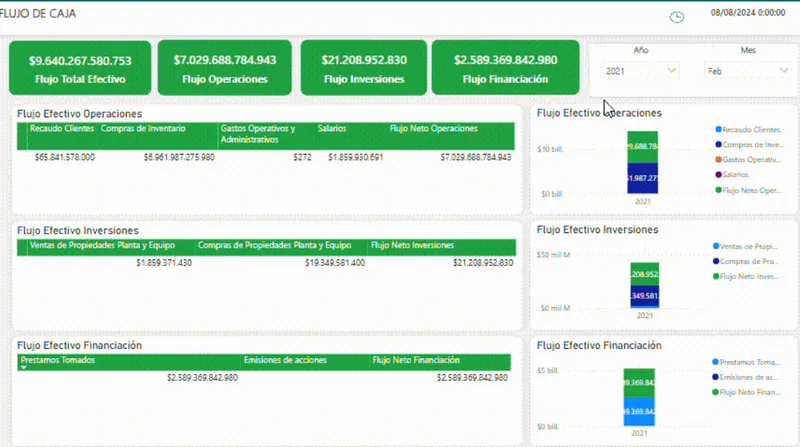
Task: Click Compras de Pro... legend entry
Action: click(x=745, y=261)
